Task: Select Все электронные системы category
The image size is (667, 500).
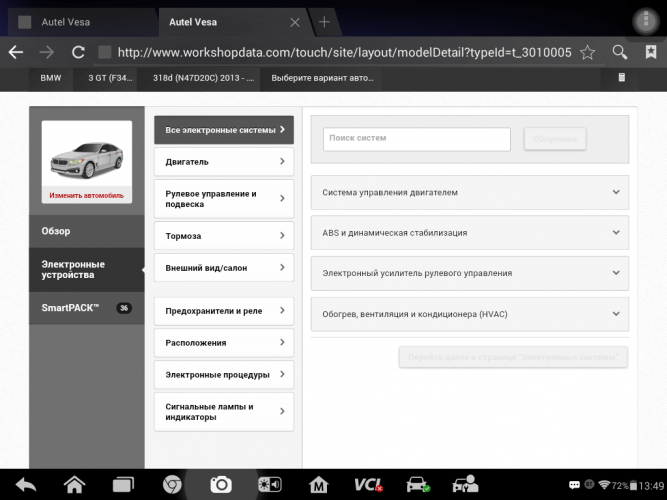Action: tap(224, 130)
